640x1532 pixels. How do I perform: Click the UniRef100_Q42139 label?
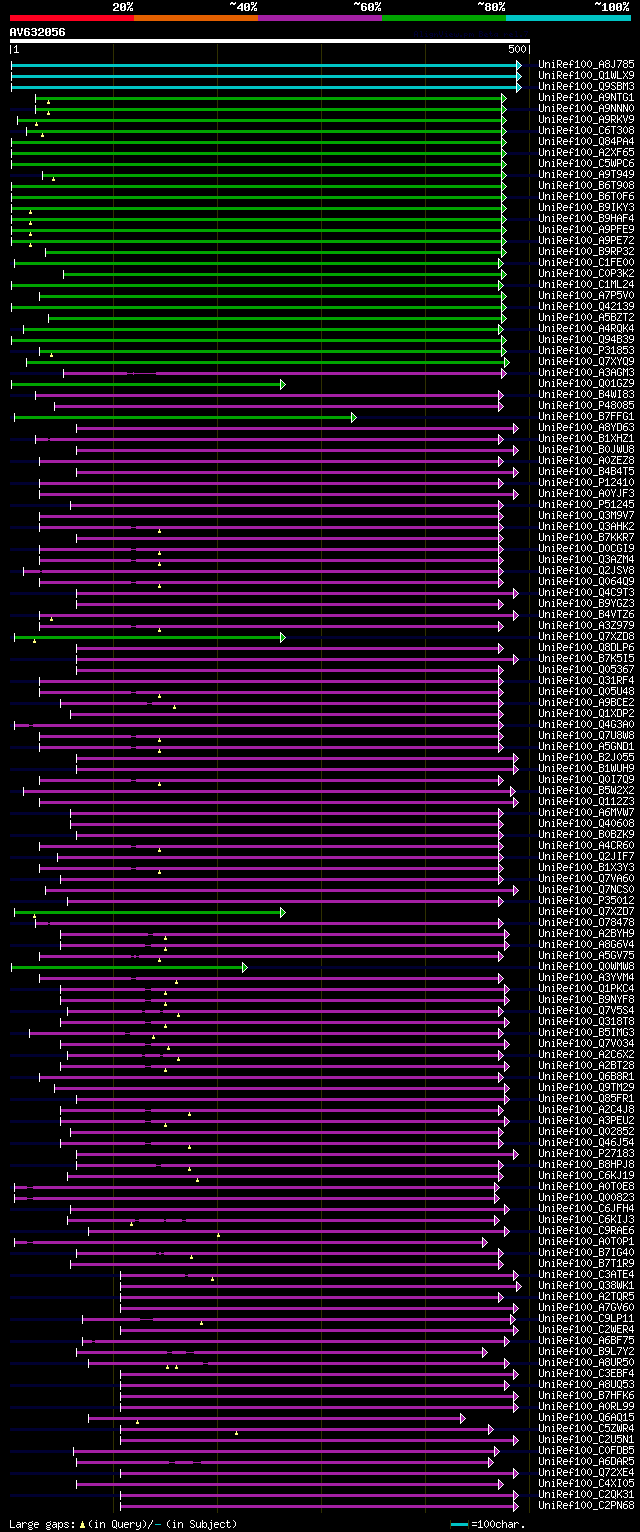point(586,307)
